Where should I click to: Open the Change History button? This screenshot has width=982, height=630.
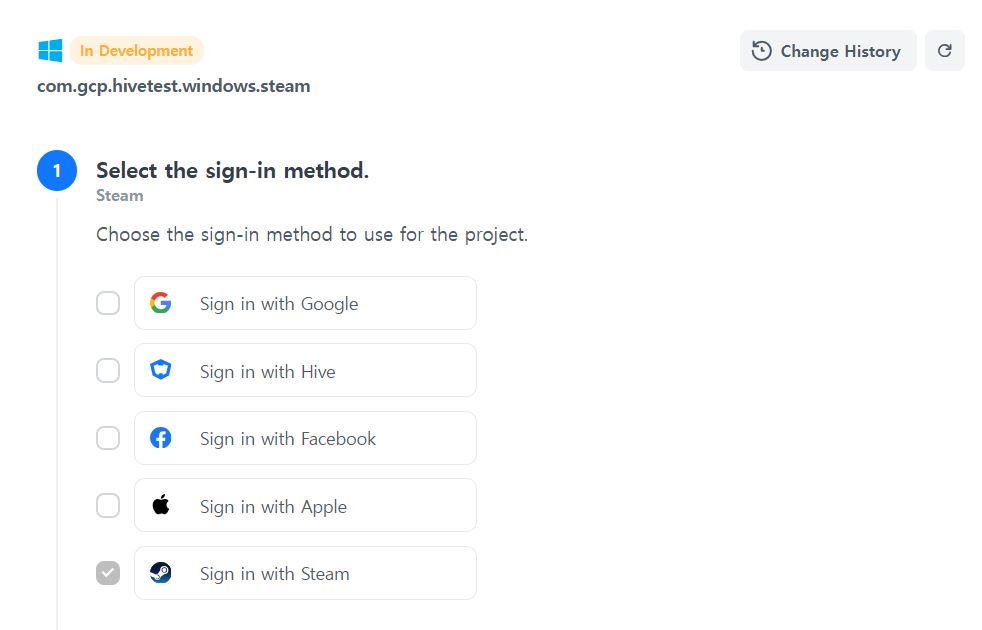(x=828, y=51)
